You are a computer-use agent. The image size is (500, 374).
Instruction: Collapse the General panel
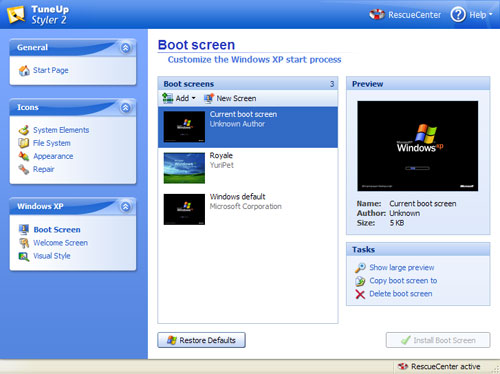125,48
